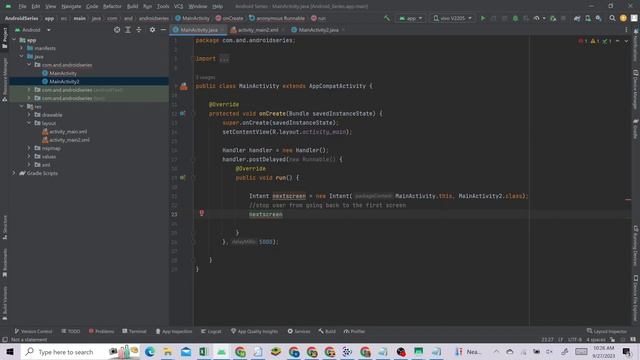Open the Gradle right sidebar panel
The width and height of the screenshot is (640, 360).
coord(636,129)
